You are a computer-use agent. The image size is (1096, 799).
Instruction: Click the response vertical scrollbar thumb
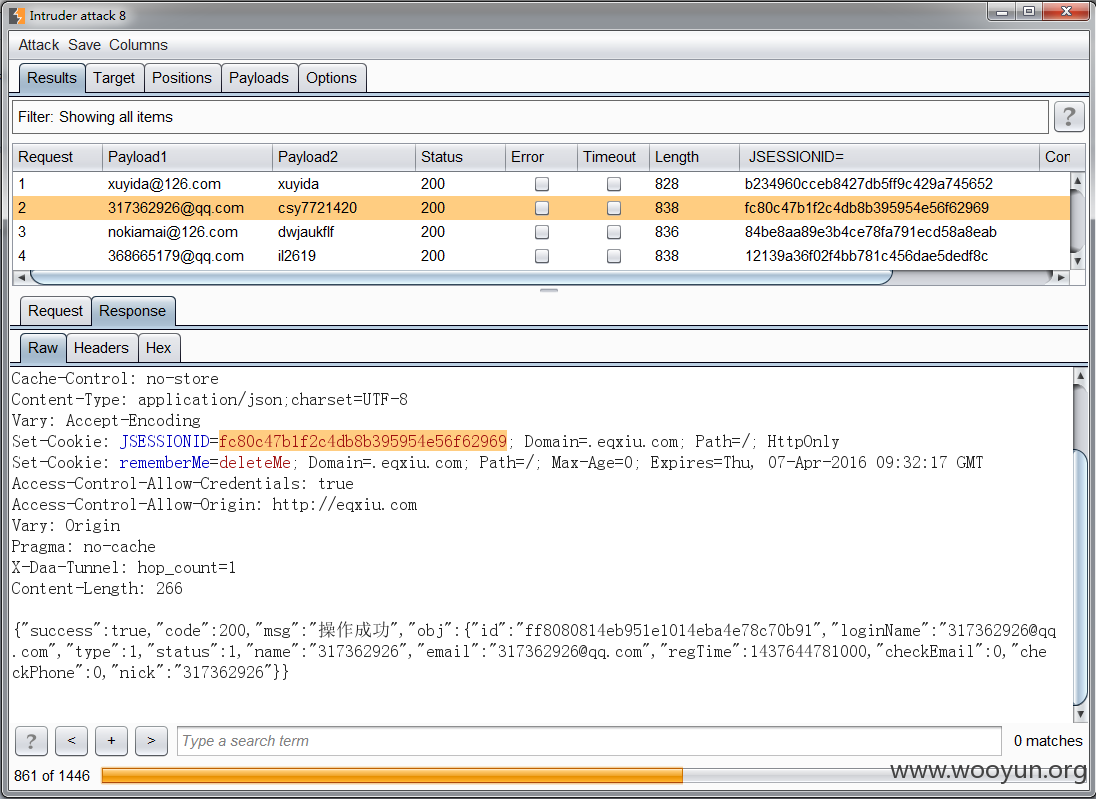pyautogui.click(x=1080, y=577)
